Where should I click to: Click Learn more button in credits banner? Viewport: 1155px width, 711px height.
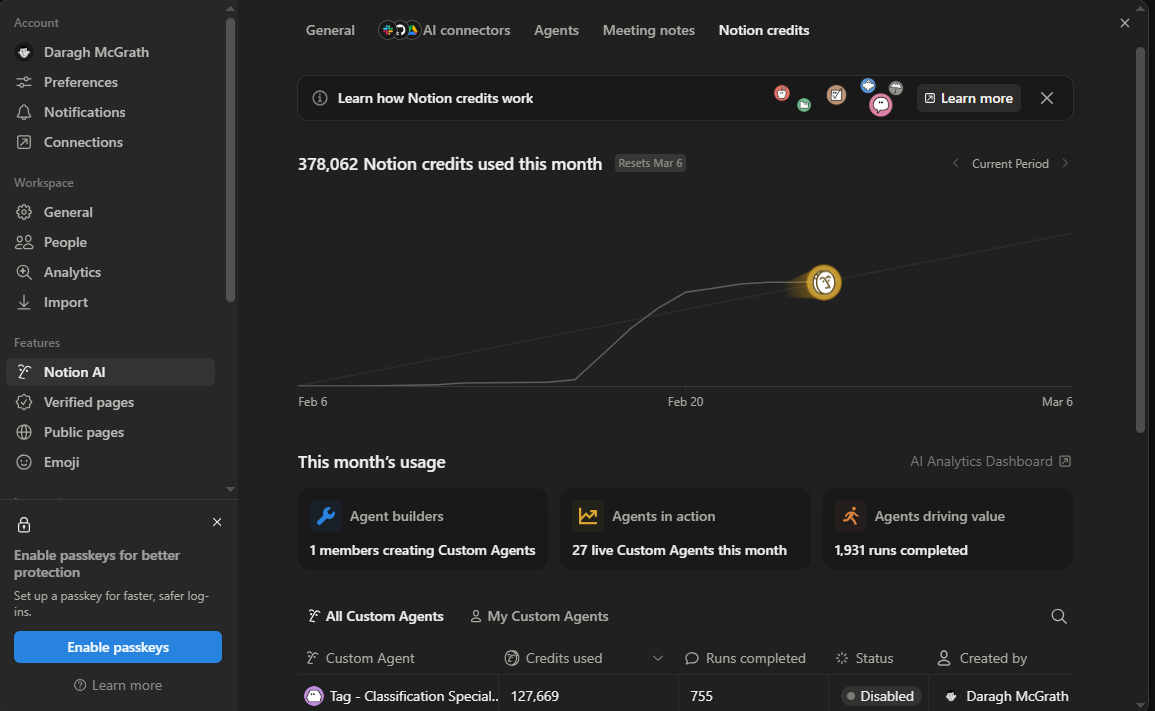pyautogui.click(x=969, y=98)
